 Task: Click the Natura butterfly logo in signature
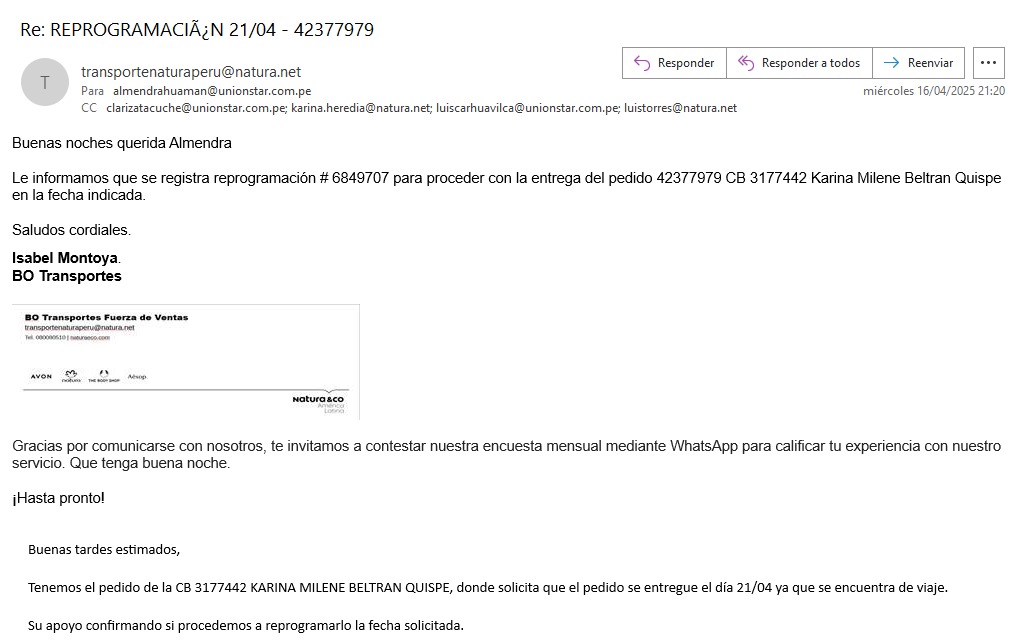pyautogui.click(x=71, y=377)
